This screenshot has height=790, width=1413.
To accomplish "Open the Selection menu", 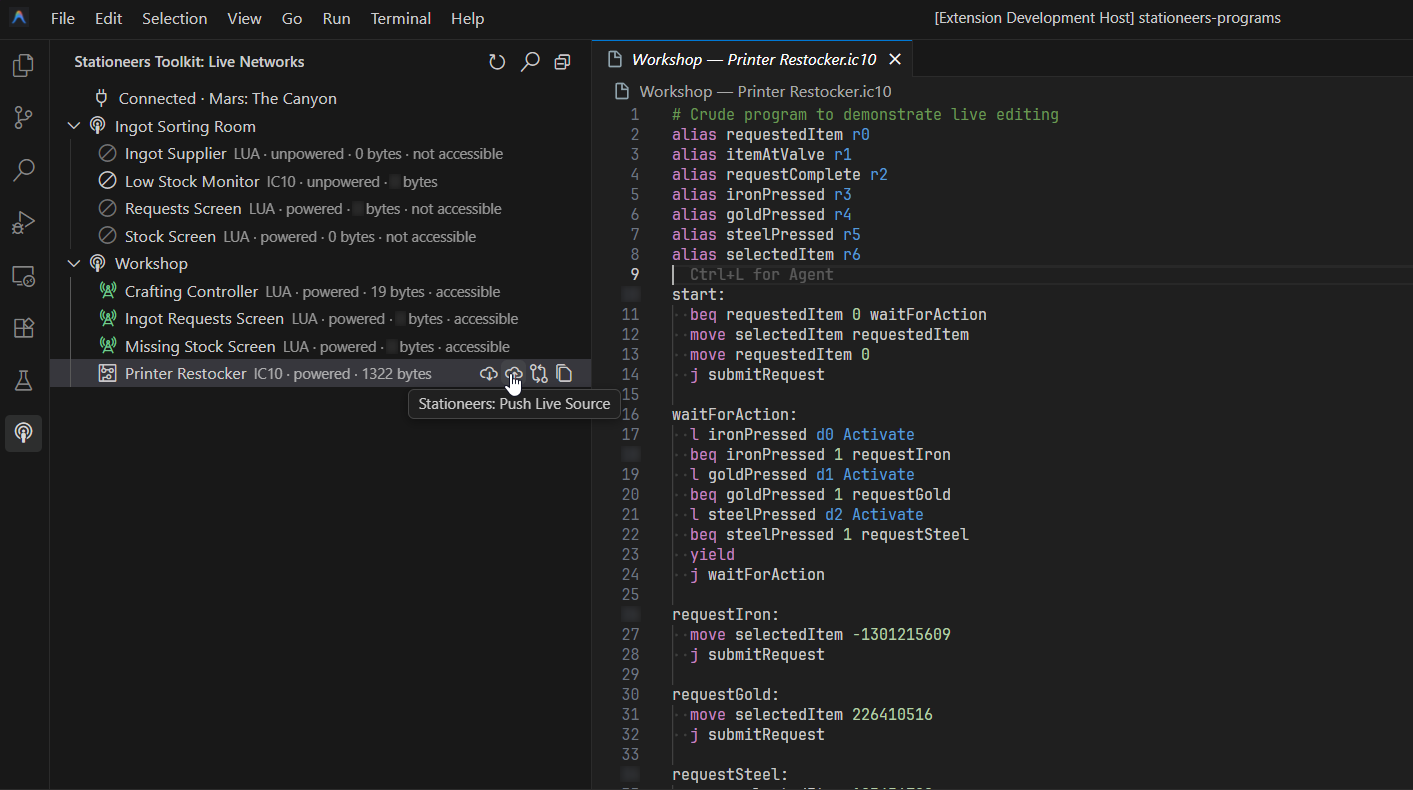I will coord(175,18).
